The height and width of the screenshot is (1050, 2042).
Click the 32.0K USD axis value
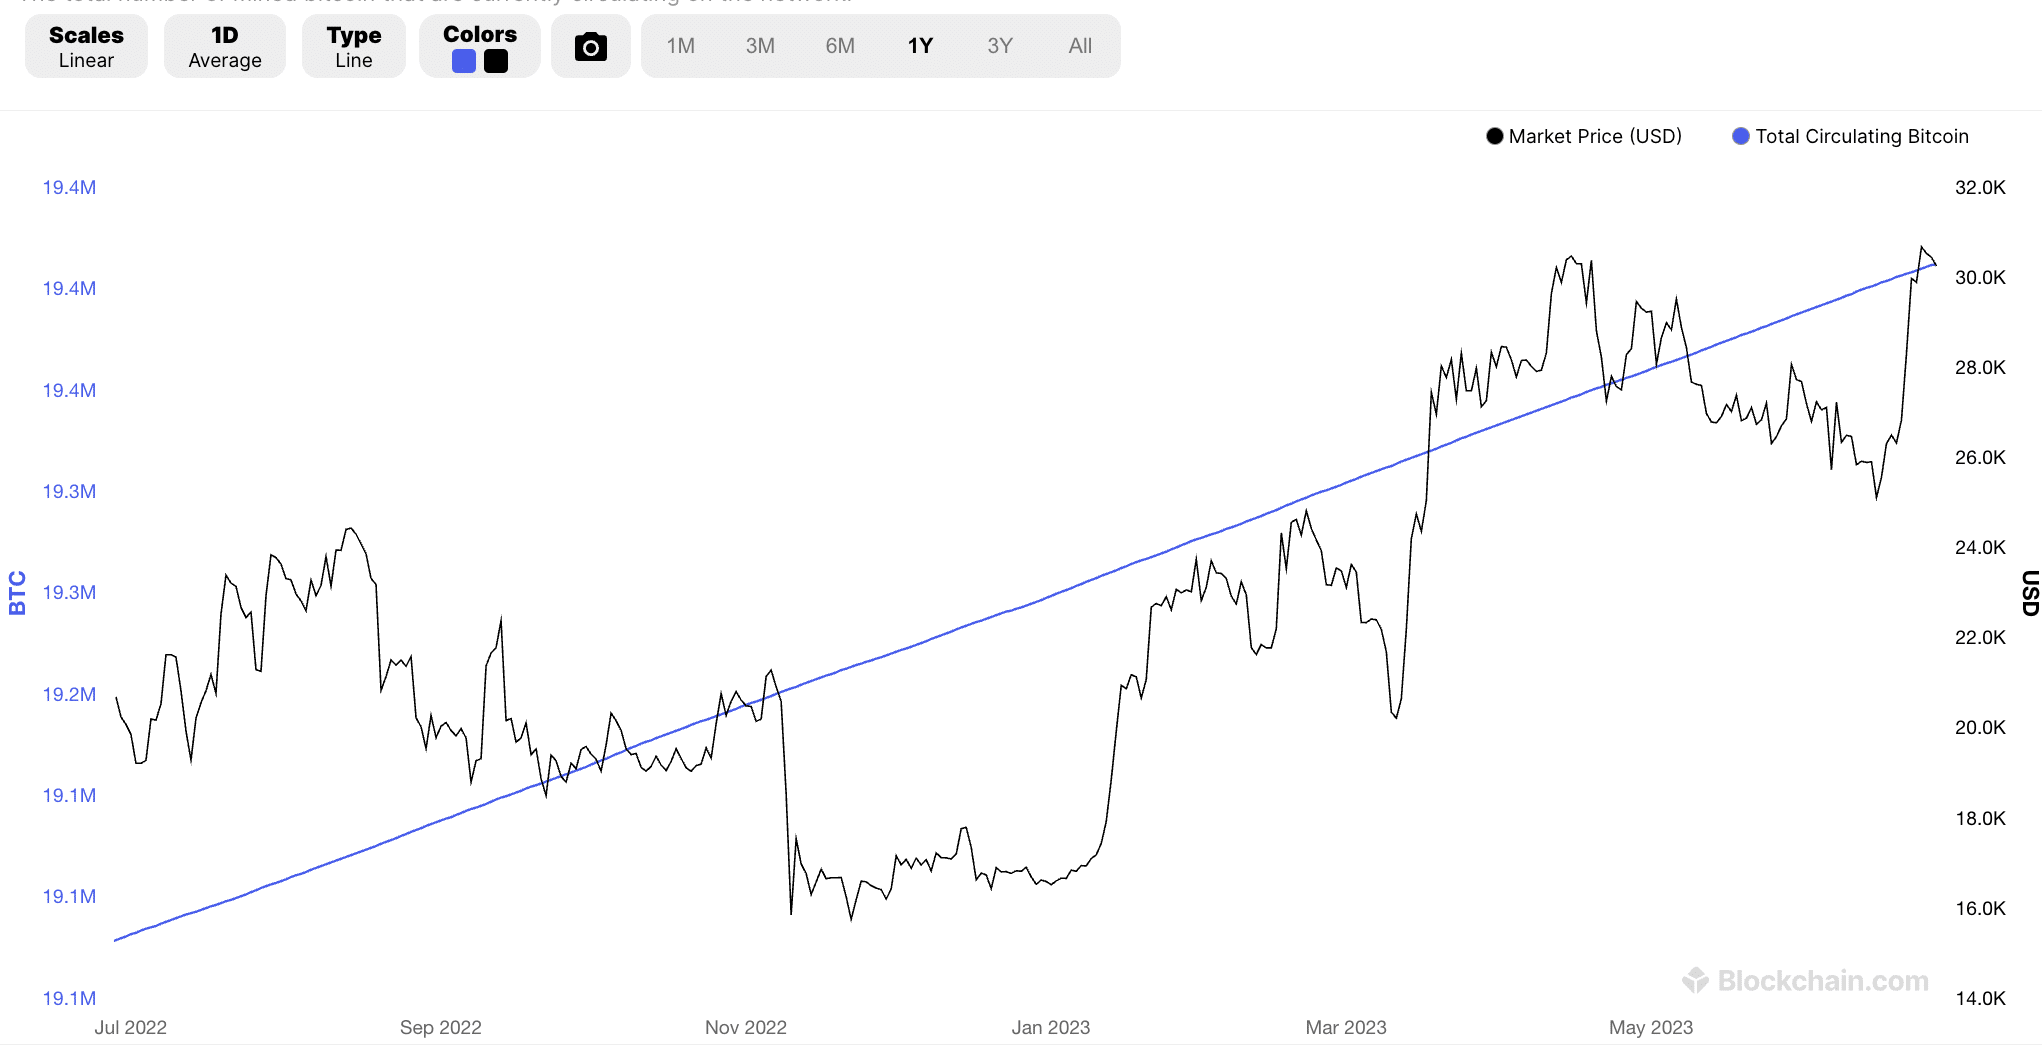1980,187
